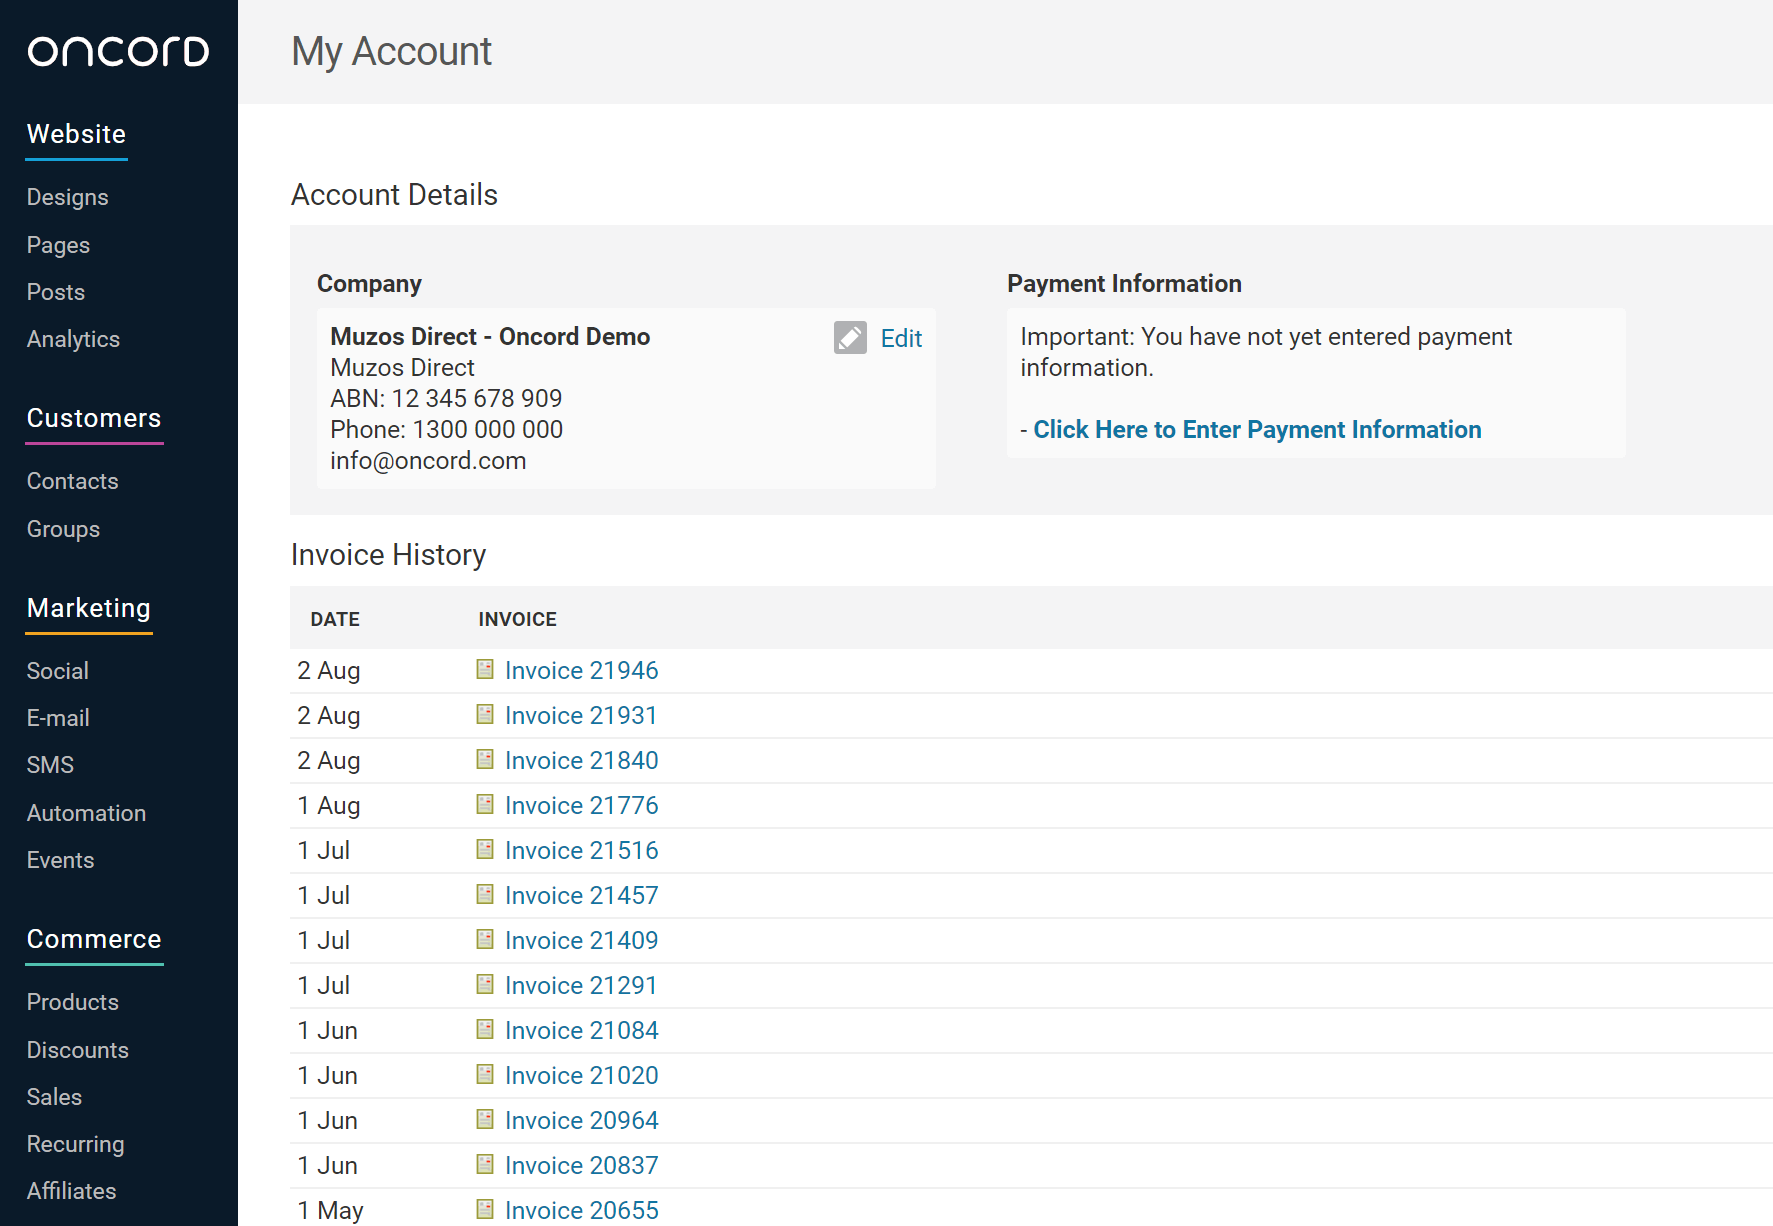
Task: Open the Invoice 21291 link
Action: [x=581, y=985]
